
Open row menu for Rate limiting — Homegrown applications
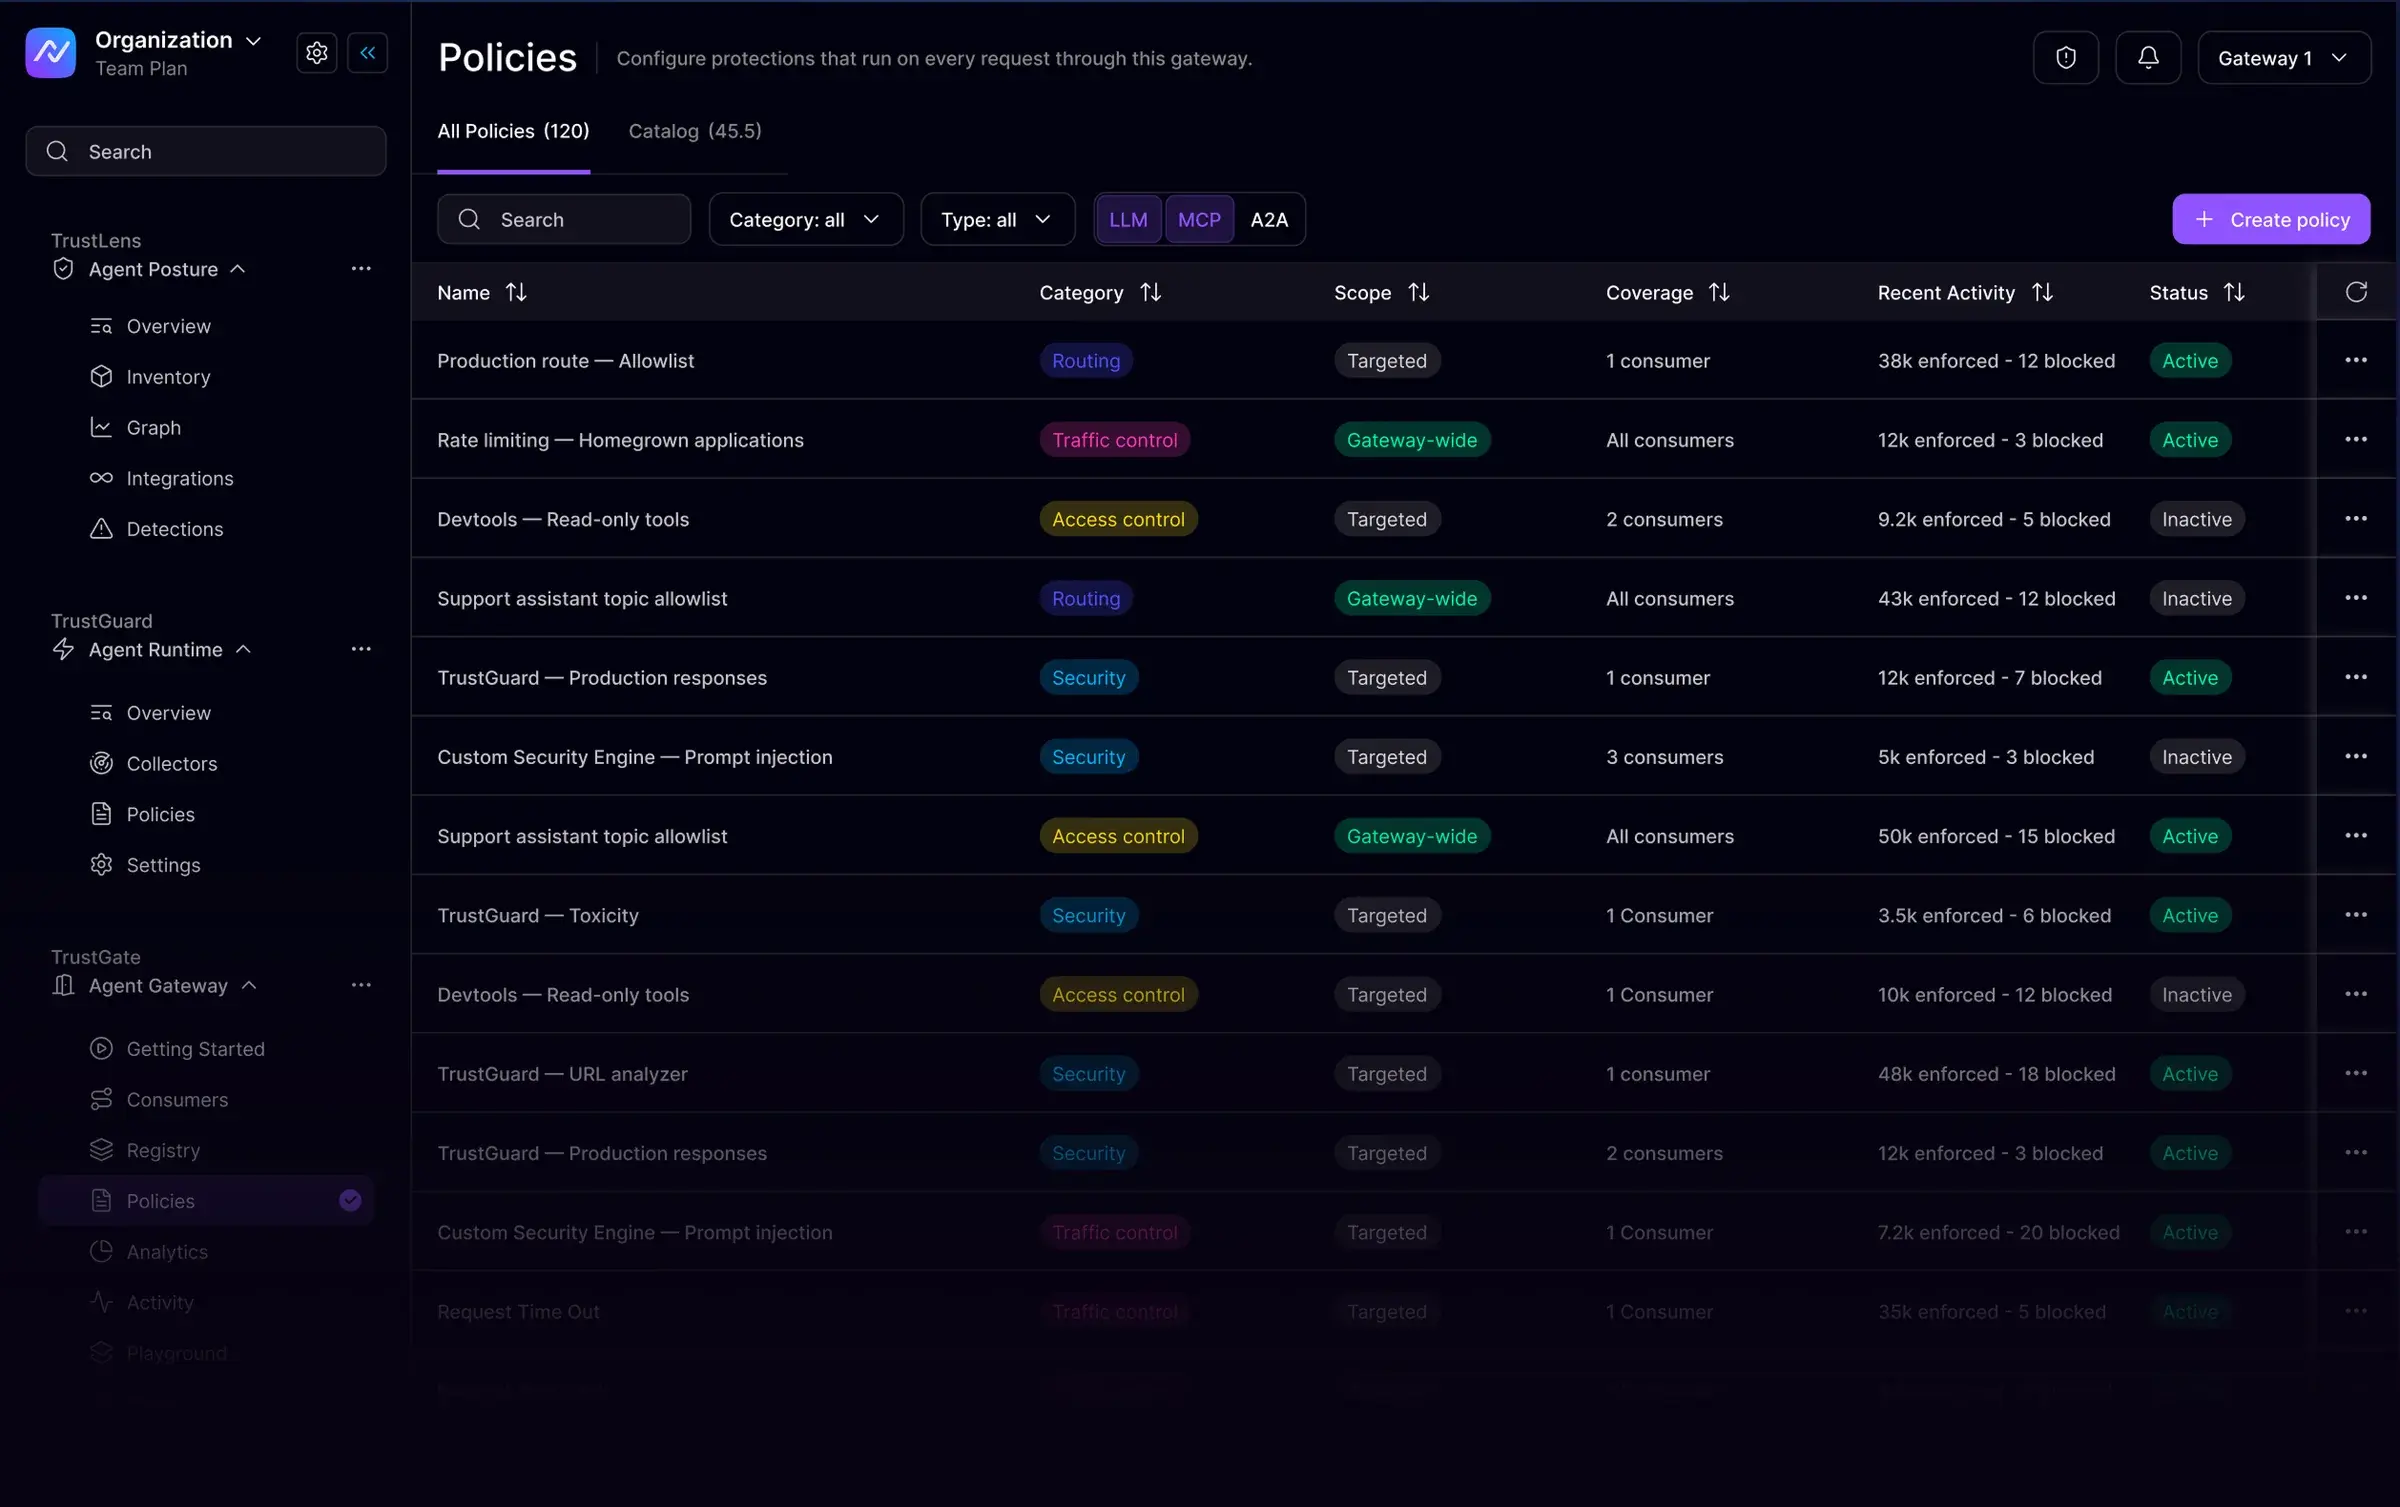coord(2356,439)
